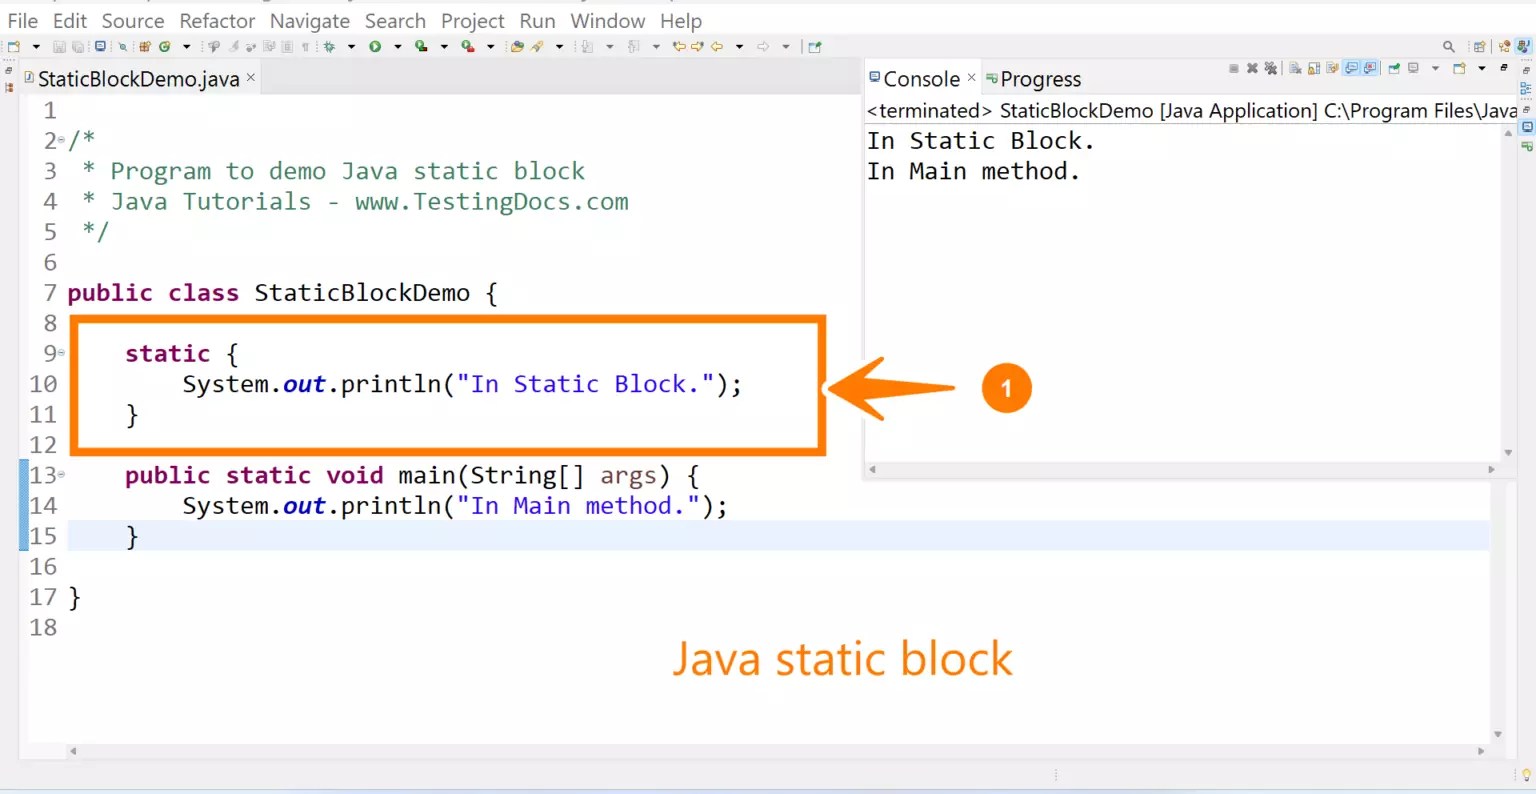
Task: Click the 'In Static Block.' console output line
Action: coord(981,141)
